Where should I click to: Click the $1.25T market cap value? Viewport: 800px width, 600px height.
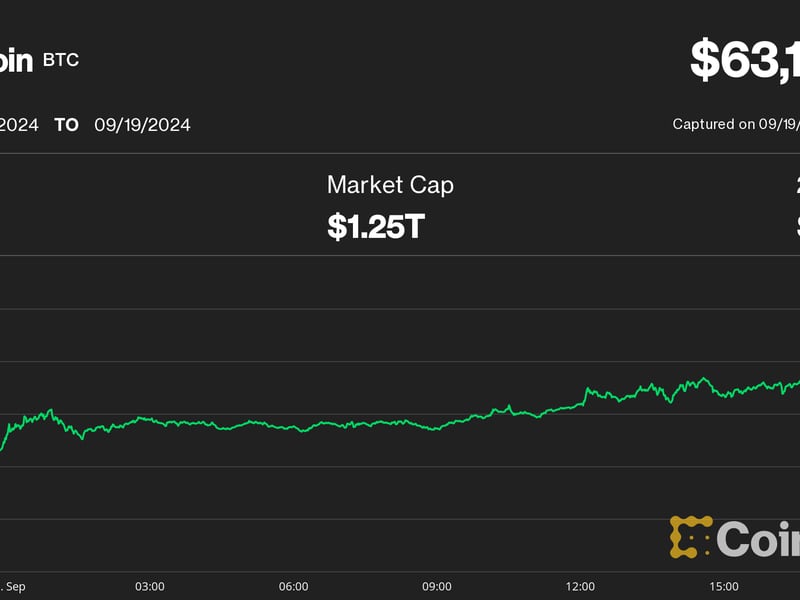[x=376, y=226]
